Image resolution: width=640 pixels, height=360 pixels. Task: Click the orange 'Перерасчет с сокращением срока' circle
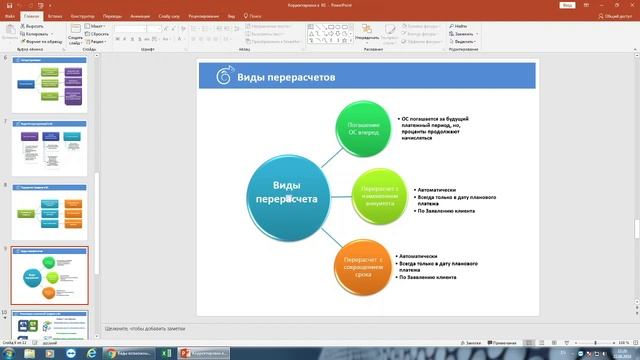[363, 267]
